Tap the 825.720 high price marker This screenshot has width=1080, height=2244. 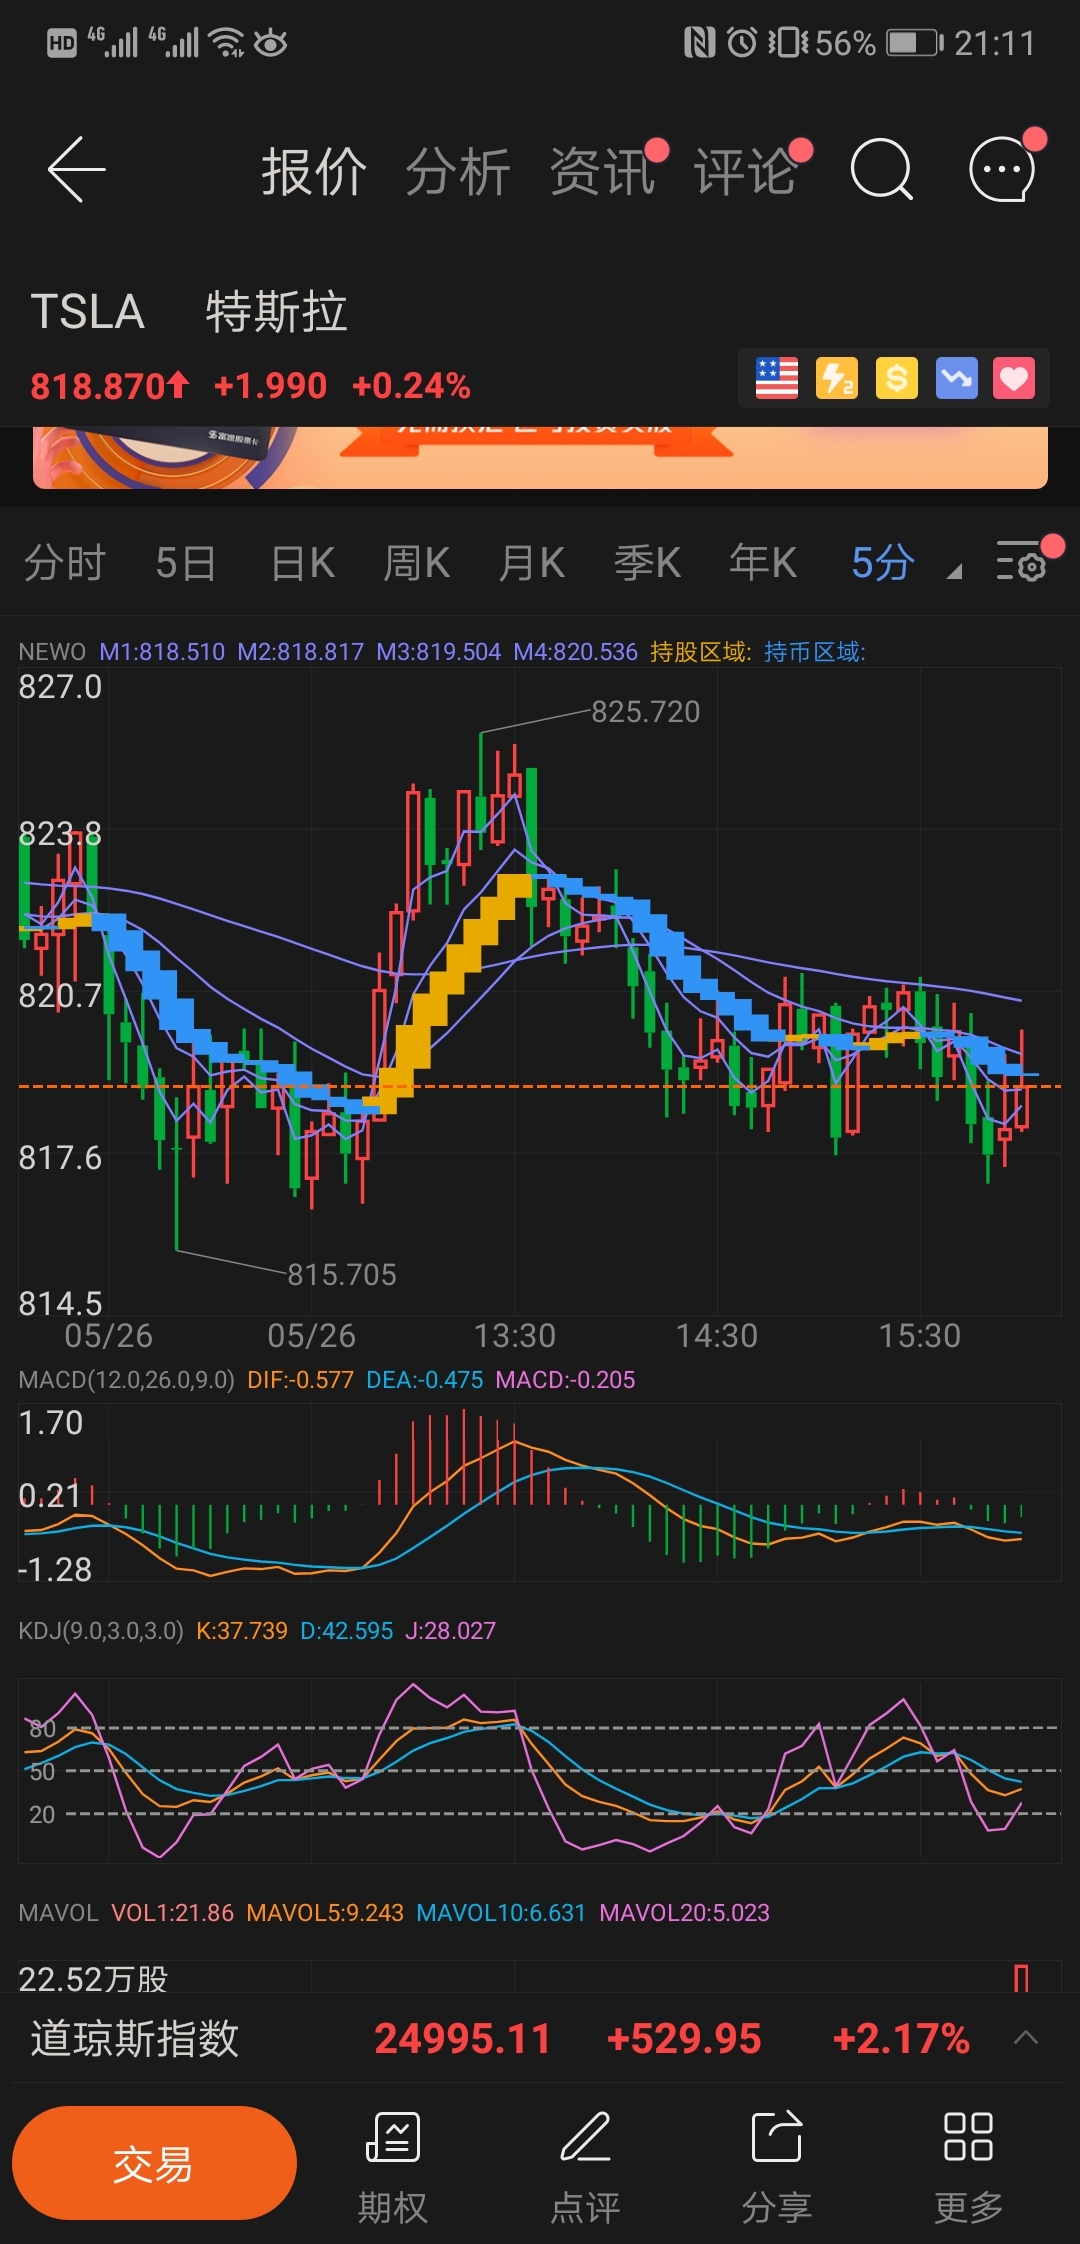click(x=645, y=711)
